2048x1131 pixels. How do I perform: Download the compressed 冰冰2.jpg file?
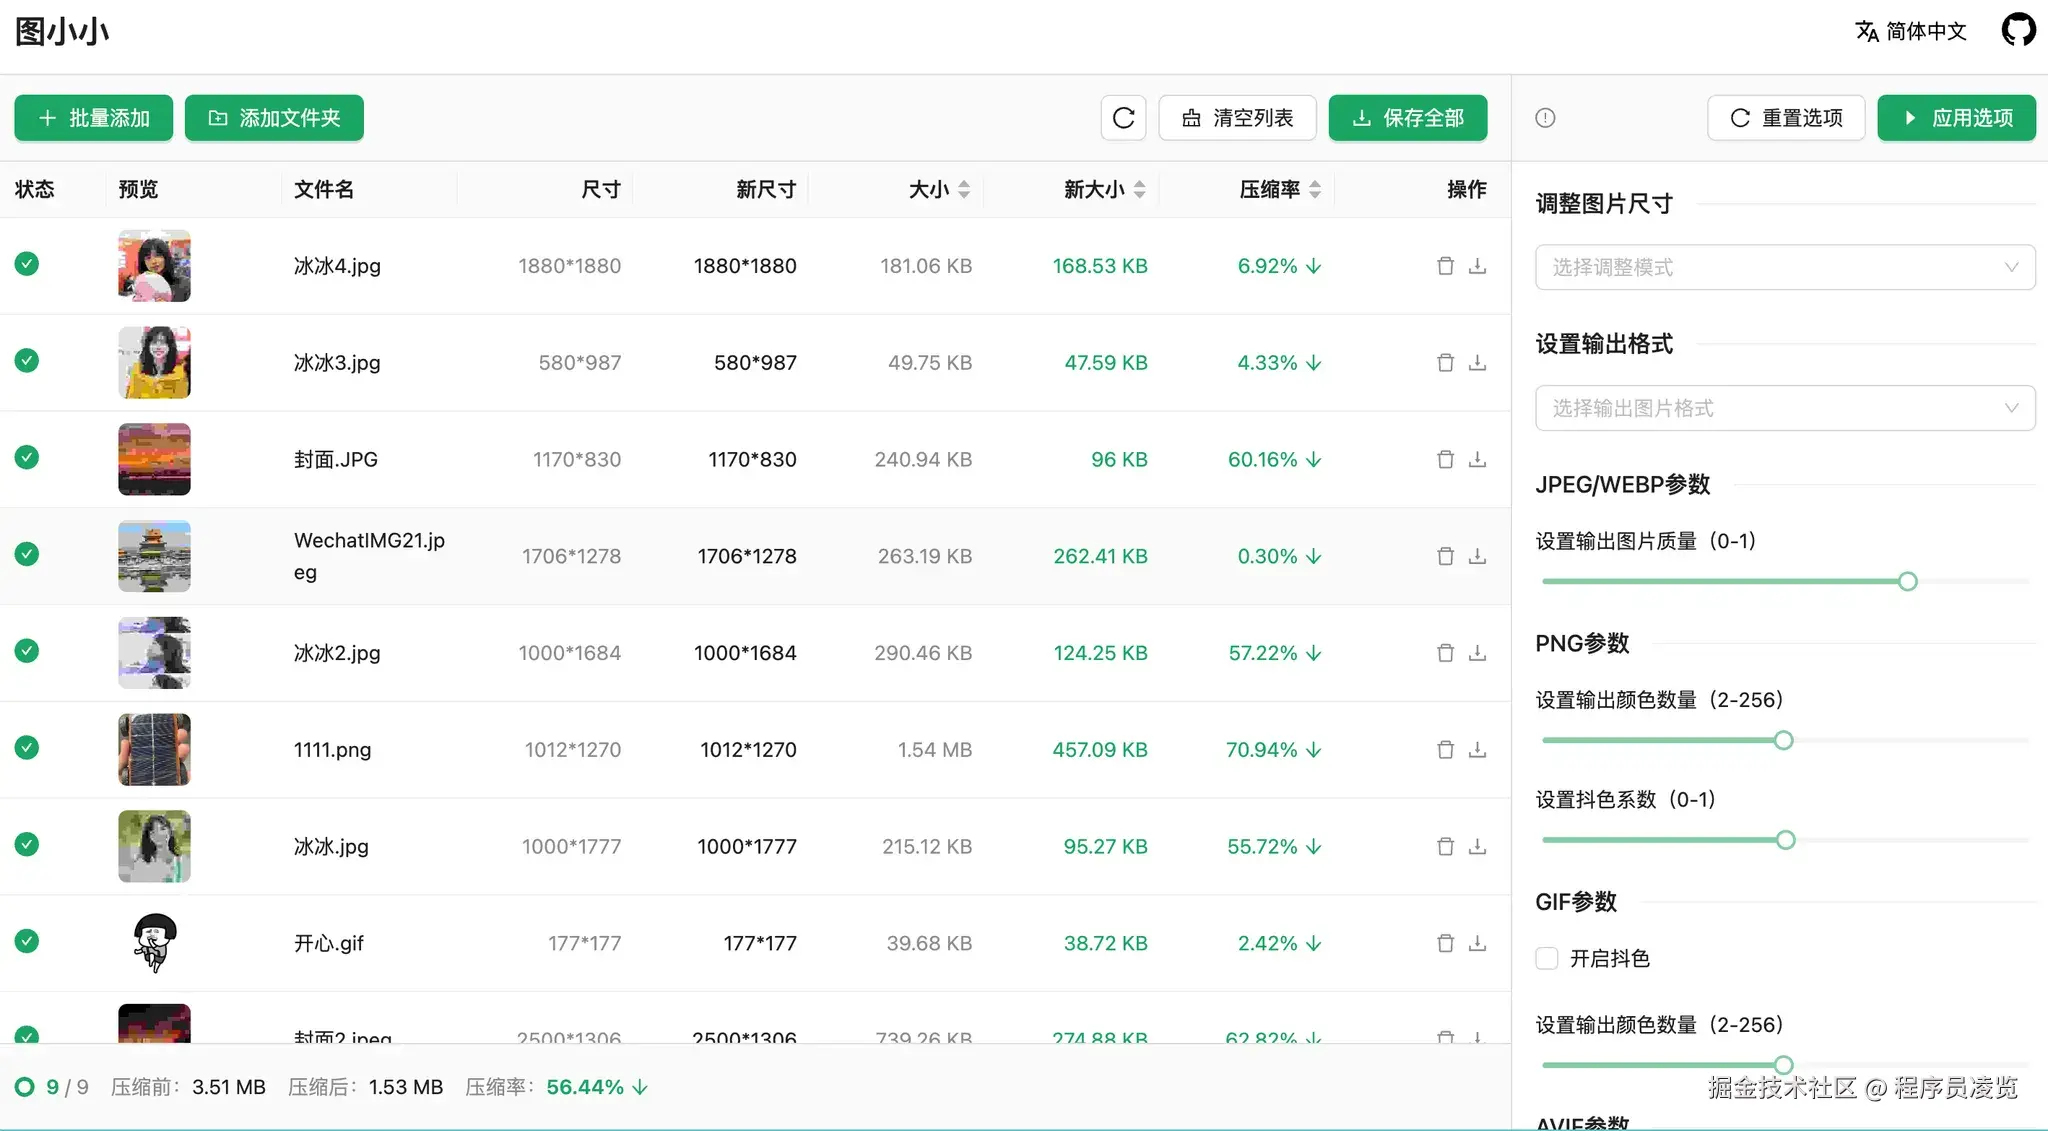point(1477,653)
